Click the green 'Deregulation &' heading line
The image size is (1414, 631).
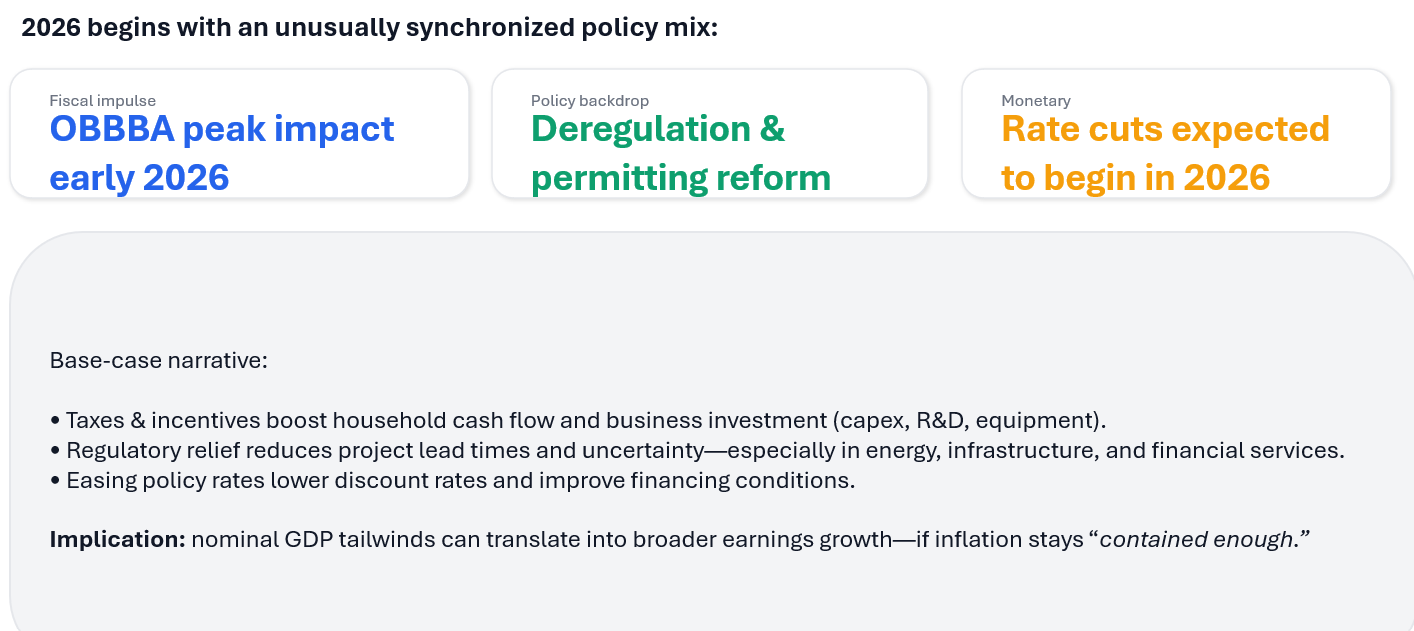click(x=657, y=129)
